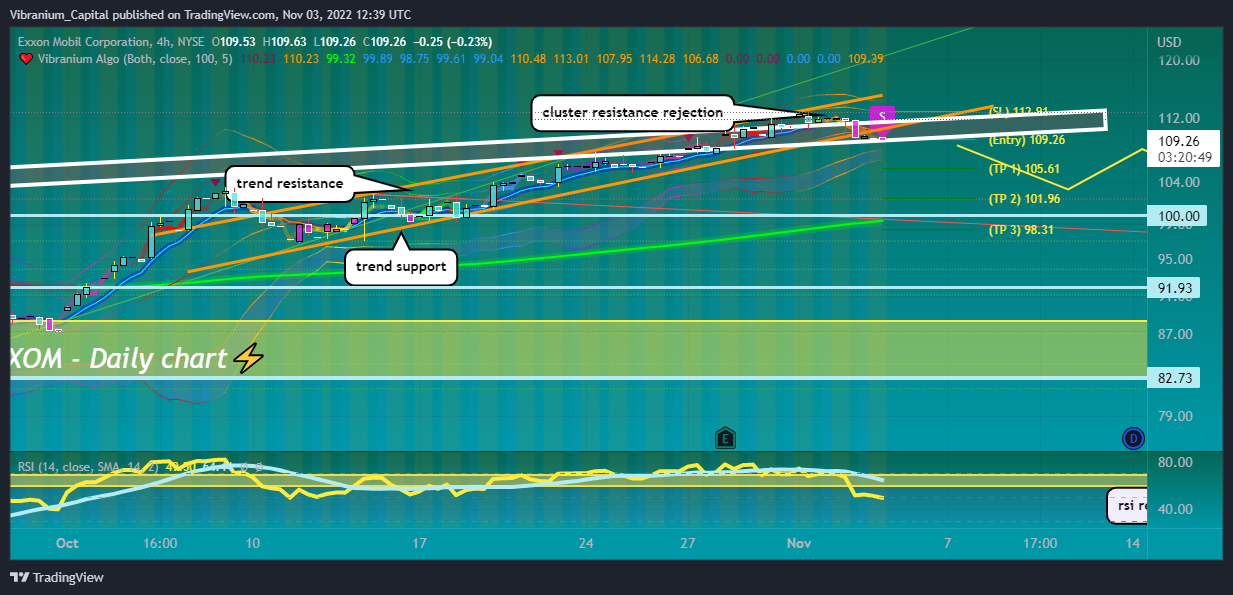Click the magenta 'S' sell signal marker
Viewport: 1233px width, 595px height.
883,116
